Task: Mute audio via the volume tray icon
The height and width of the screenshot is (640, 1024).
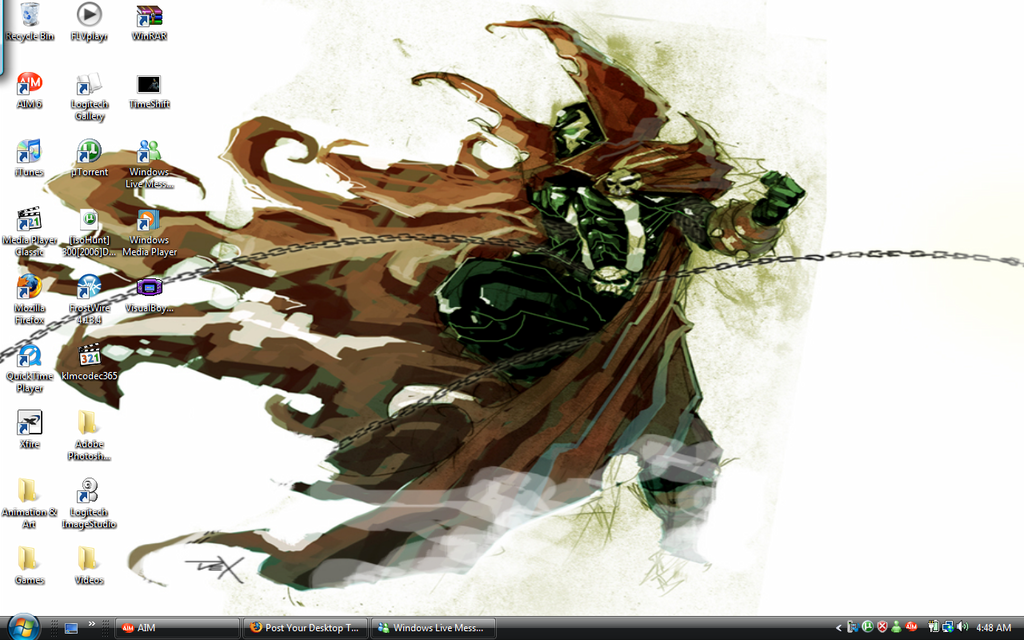Action: pos(961,628)
